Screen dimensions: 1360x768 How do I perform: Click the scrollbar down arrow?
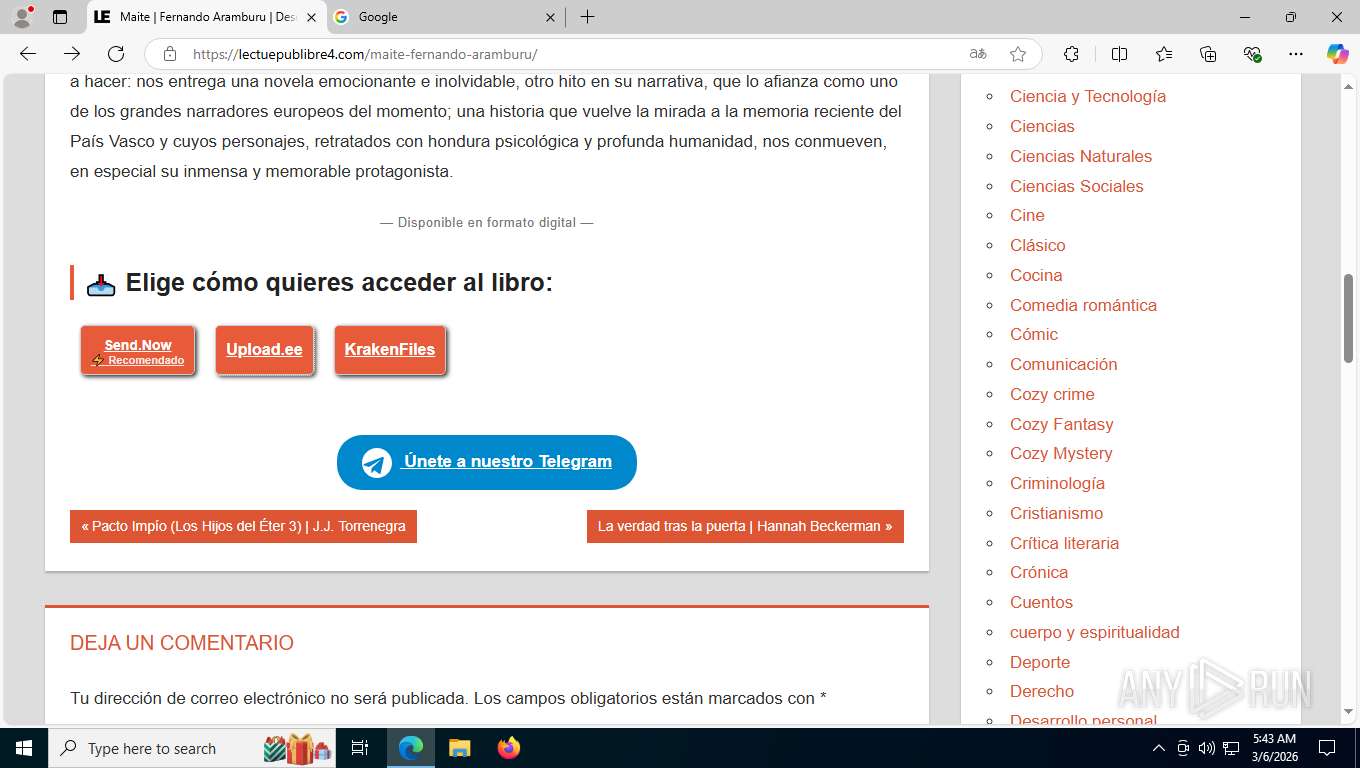coord(1348,712)
